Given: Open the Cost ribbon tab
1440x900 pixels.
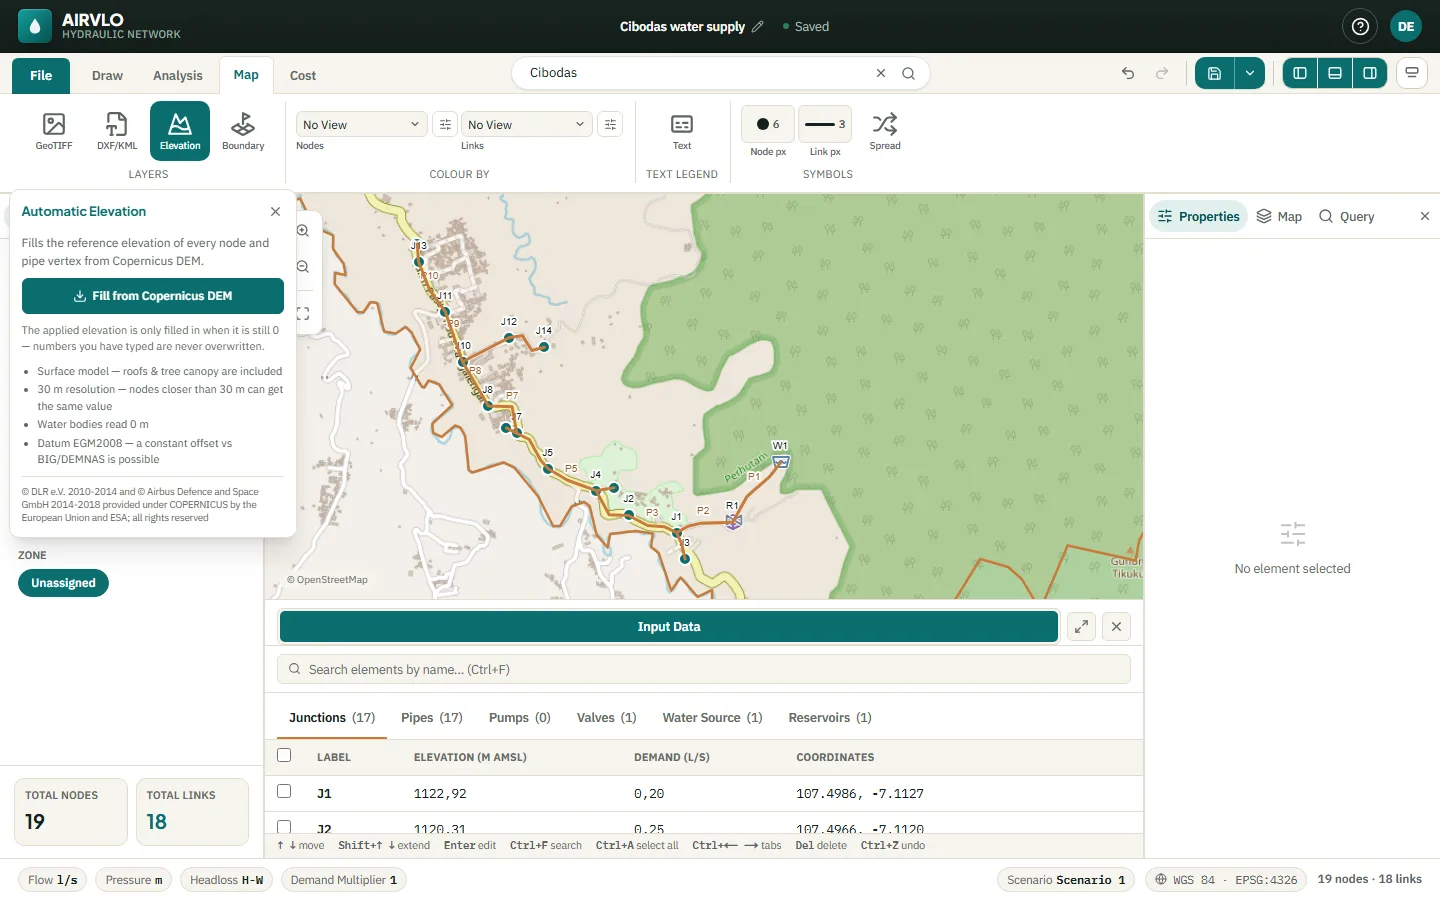Looking at the screenshot, I should coord(303,76).
